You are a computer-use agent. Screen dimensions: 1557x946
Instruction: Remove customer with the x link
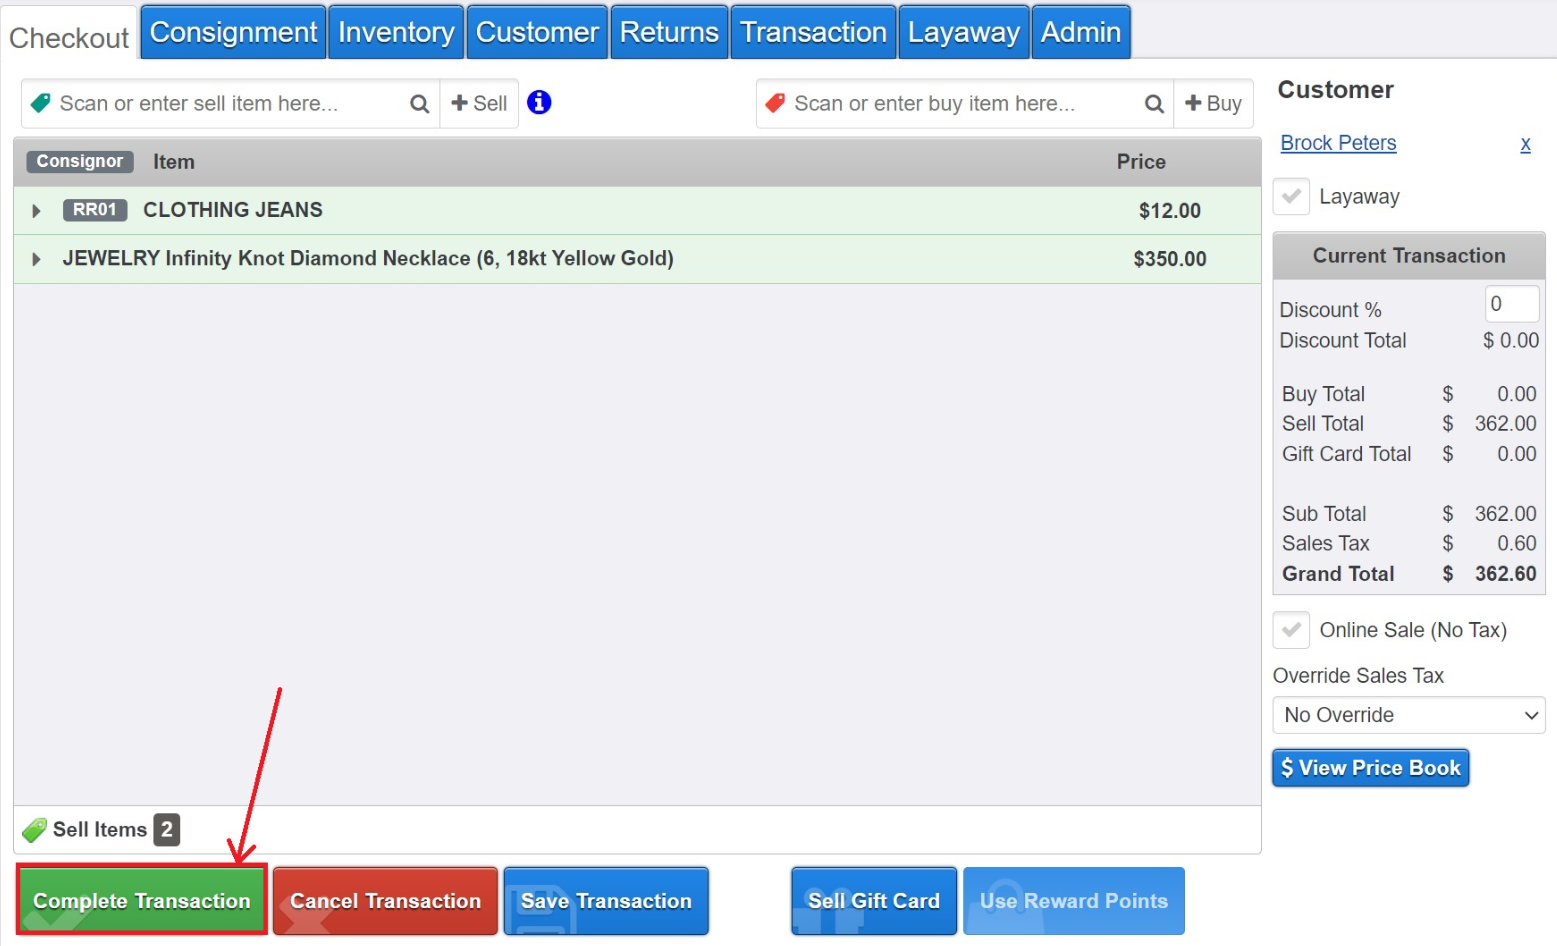(x=1525, y=144)
